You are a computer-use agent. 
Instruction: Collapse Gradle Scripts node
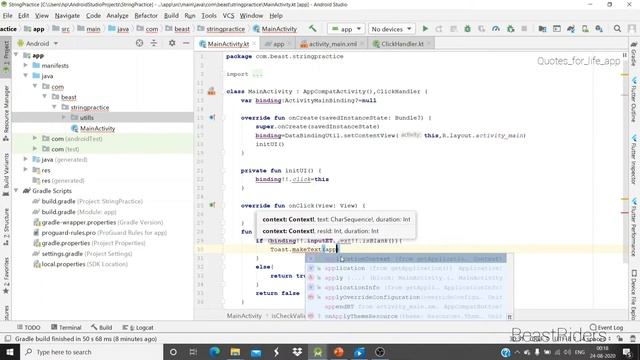(x=16, y=191)
